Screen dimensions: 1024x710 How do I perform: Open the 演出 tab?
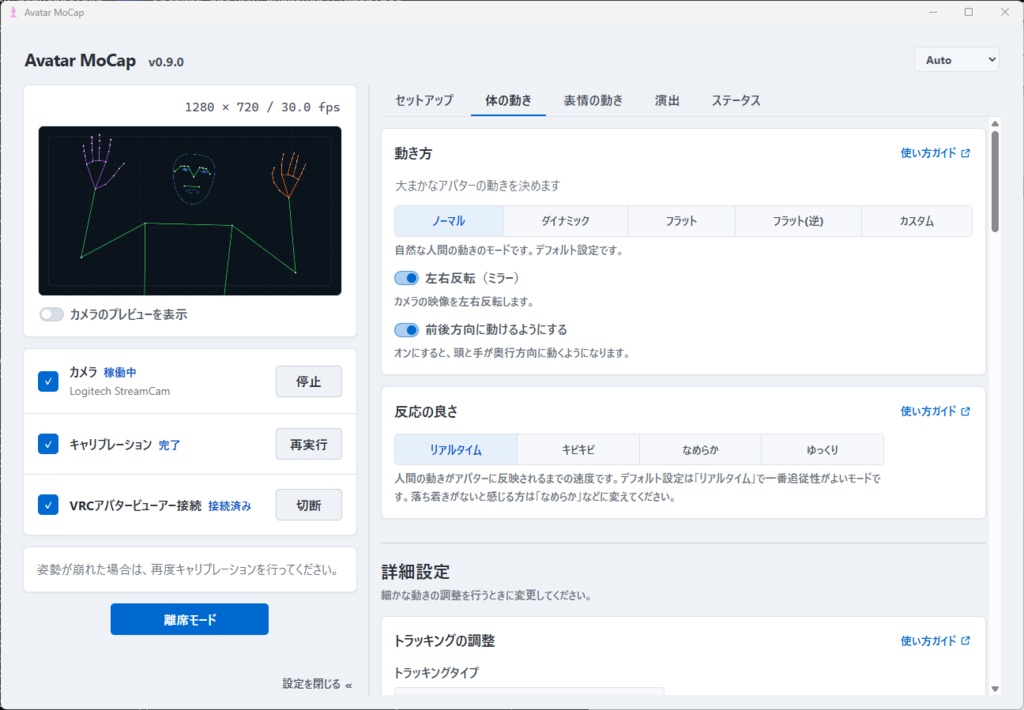(x=667, y=101)
